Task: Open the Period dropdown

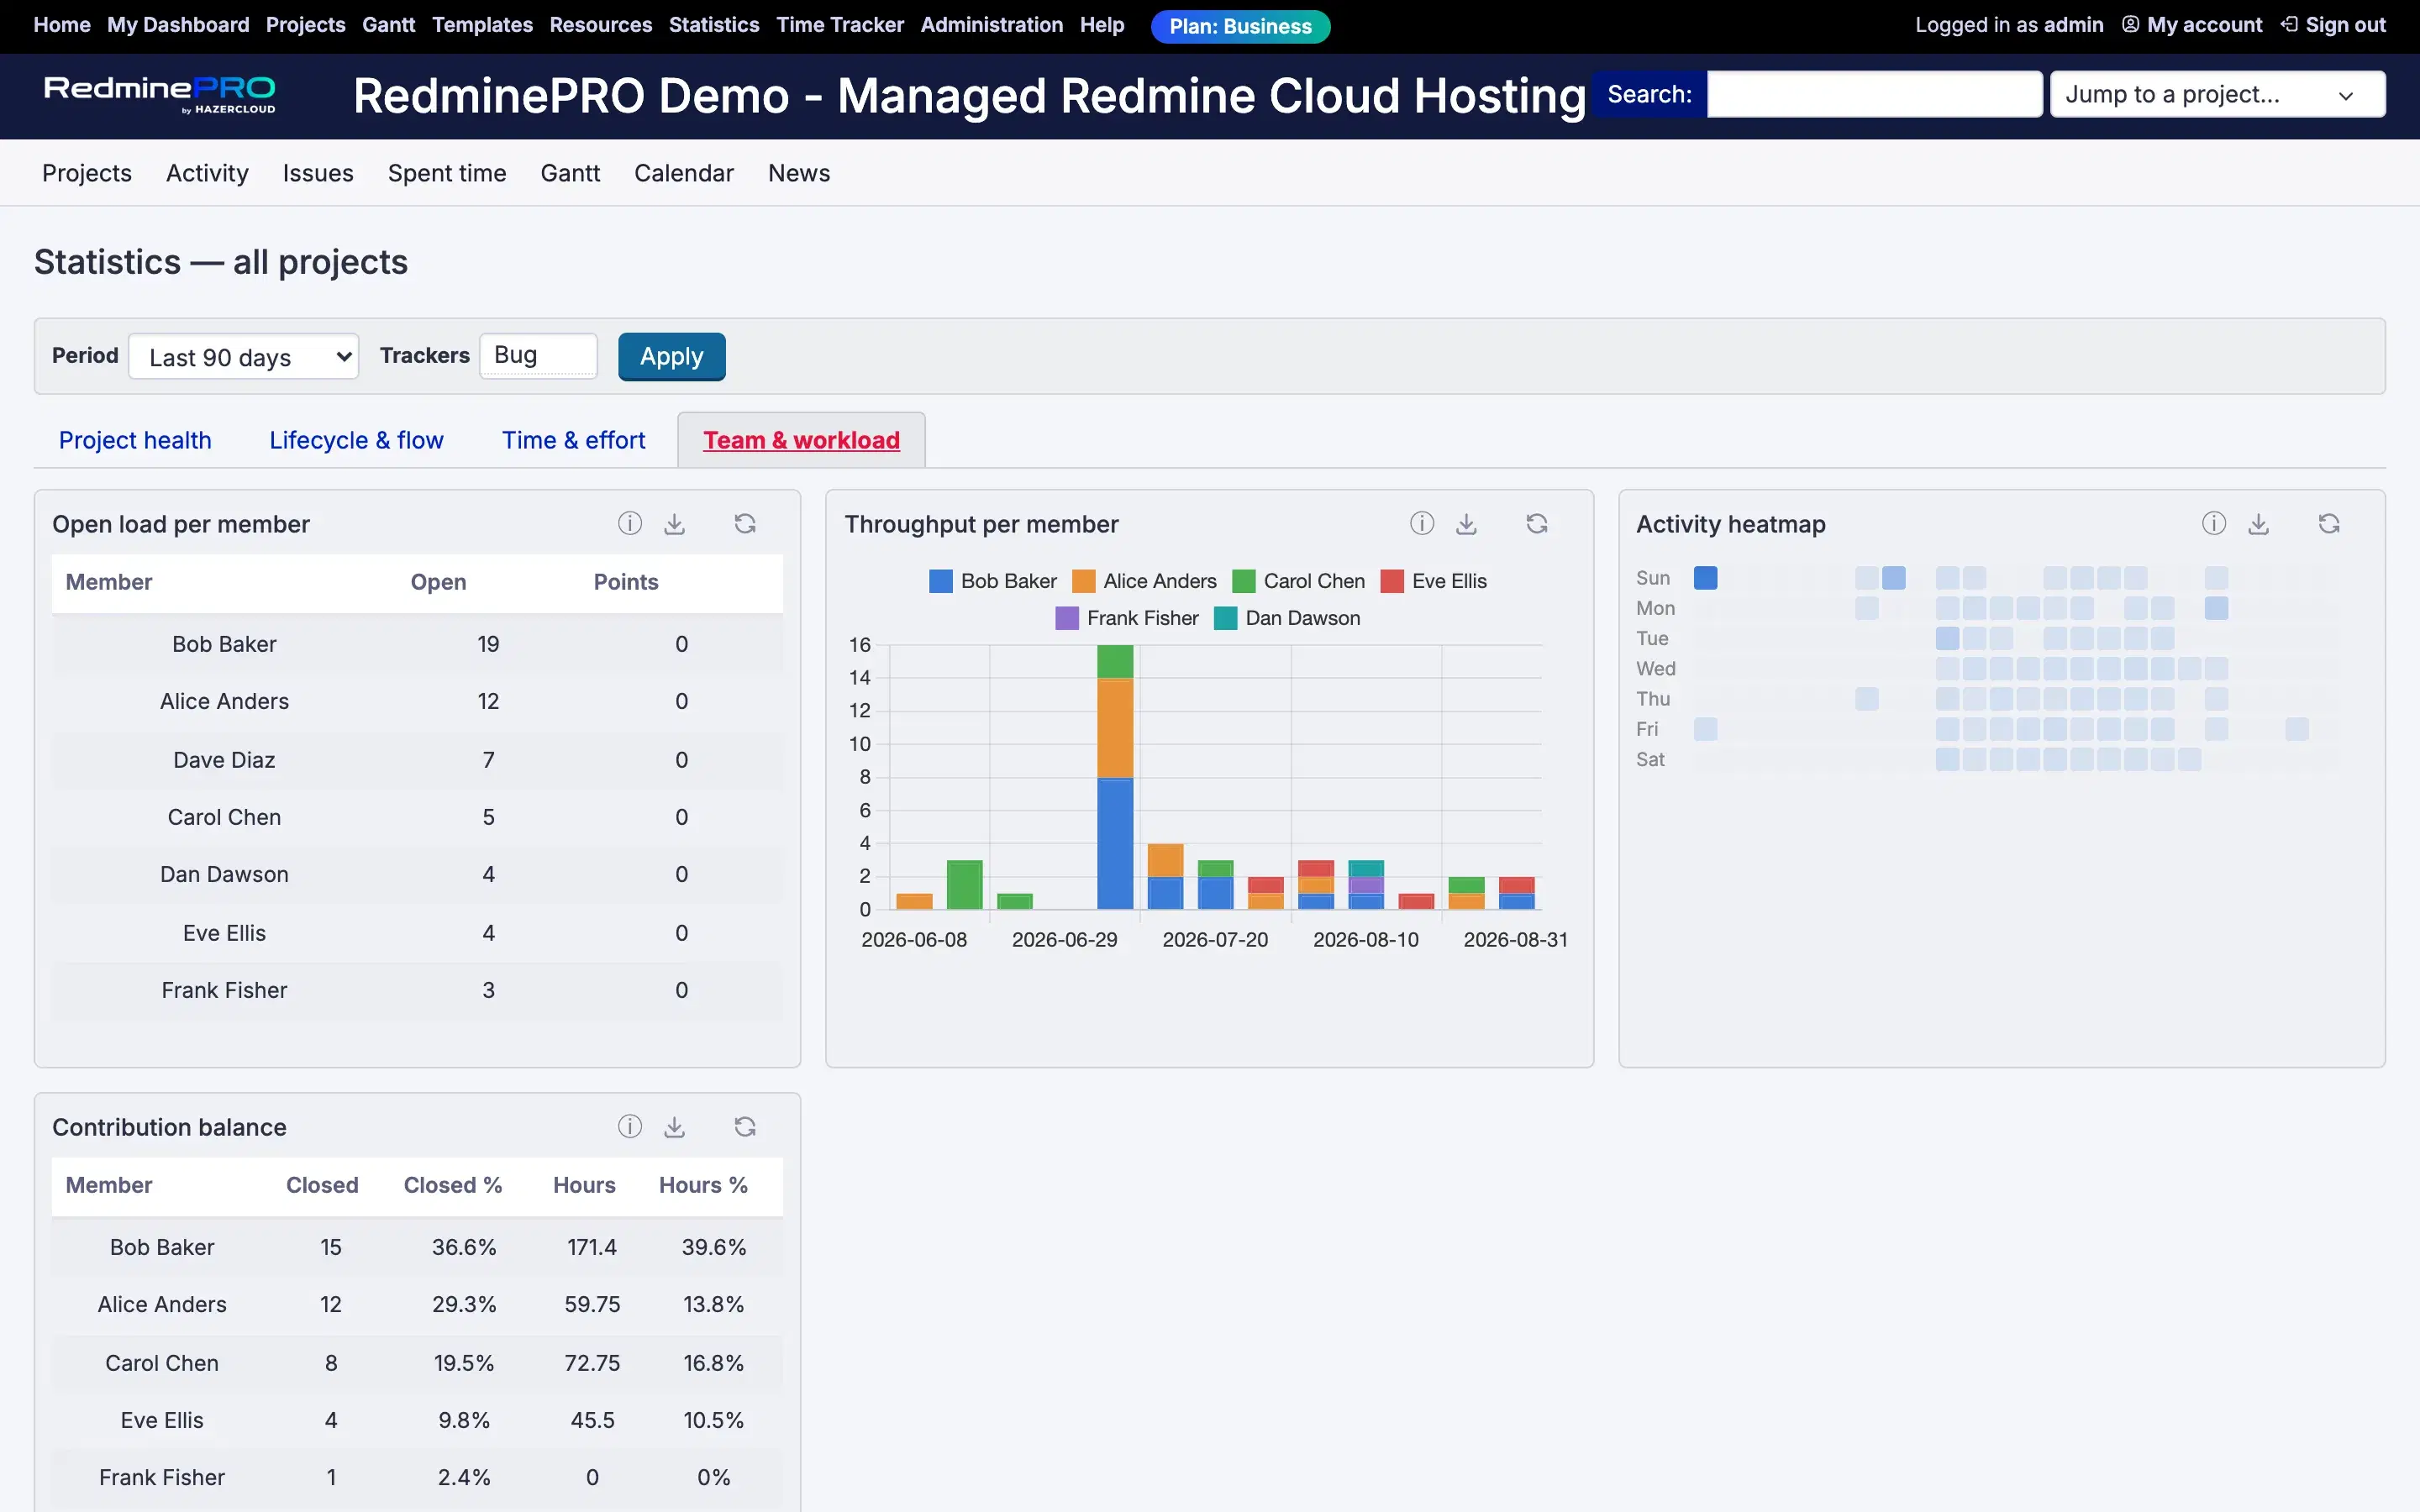Action: click(244, 357)
